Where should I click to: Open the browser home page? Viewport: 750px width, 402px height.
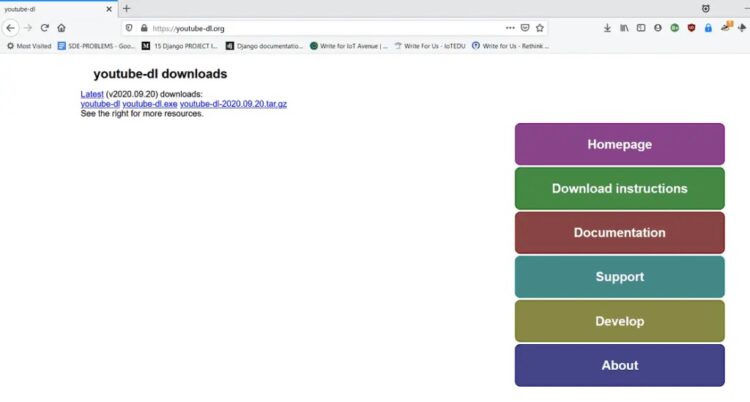(61, 28)
